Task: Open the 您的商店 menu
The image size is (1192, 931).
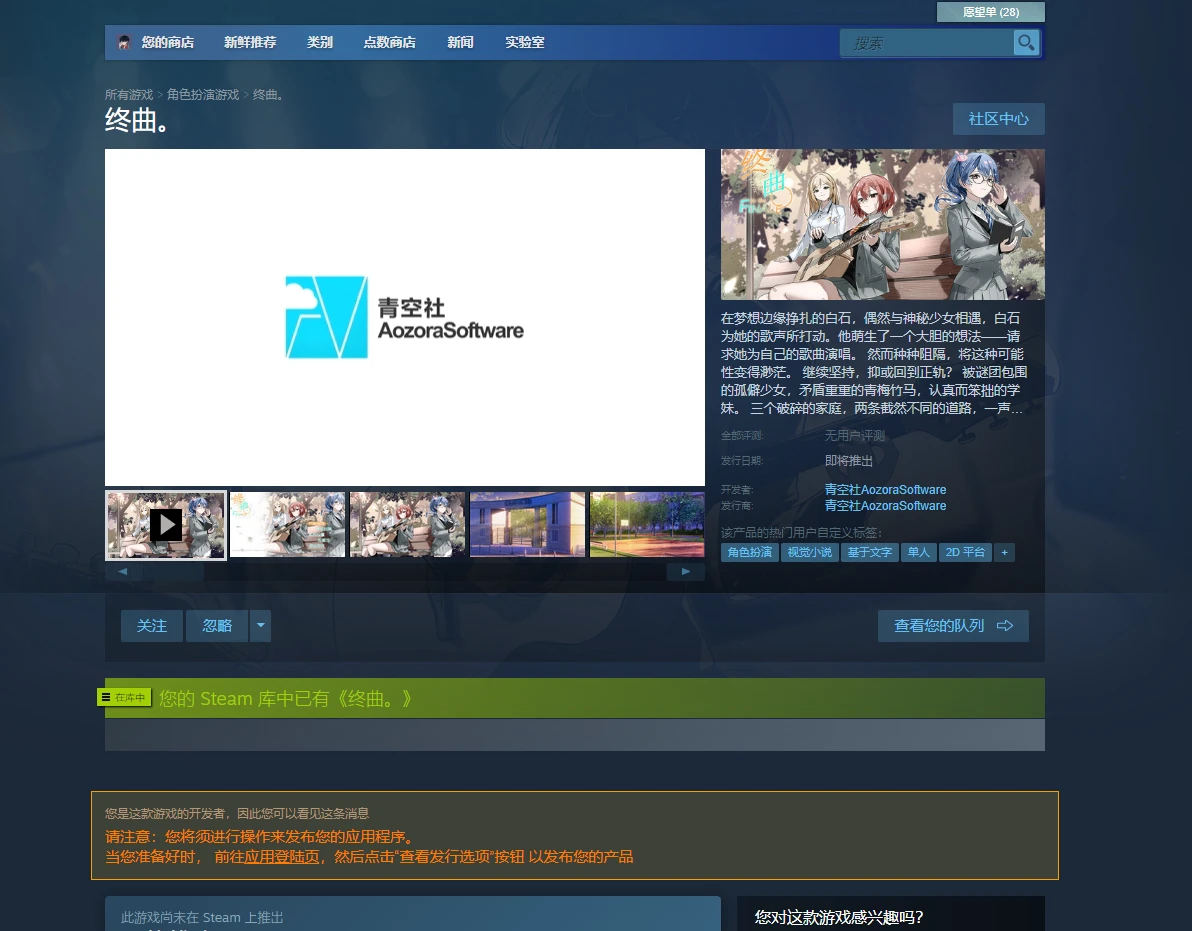Action: 167,43
